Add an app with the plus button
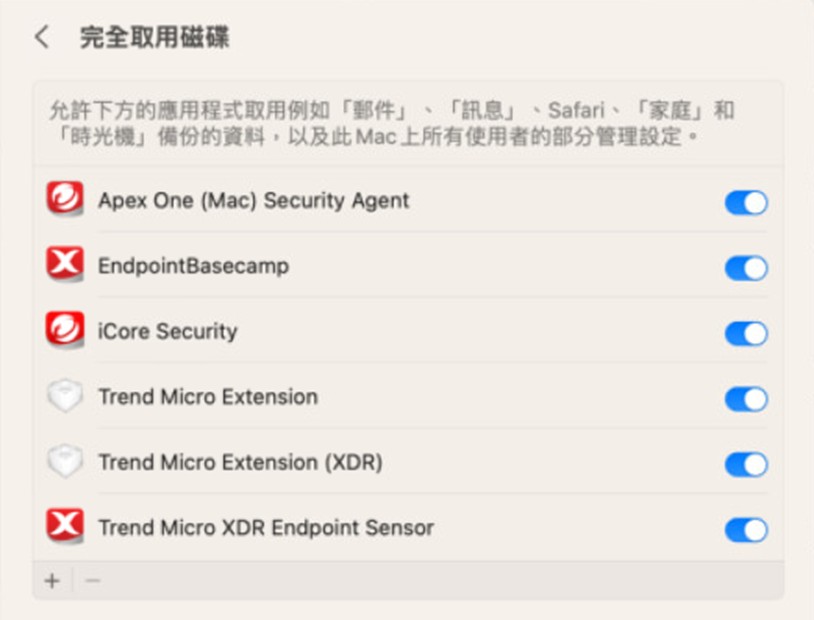 pos(52,580)
